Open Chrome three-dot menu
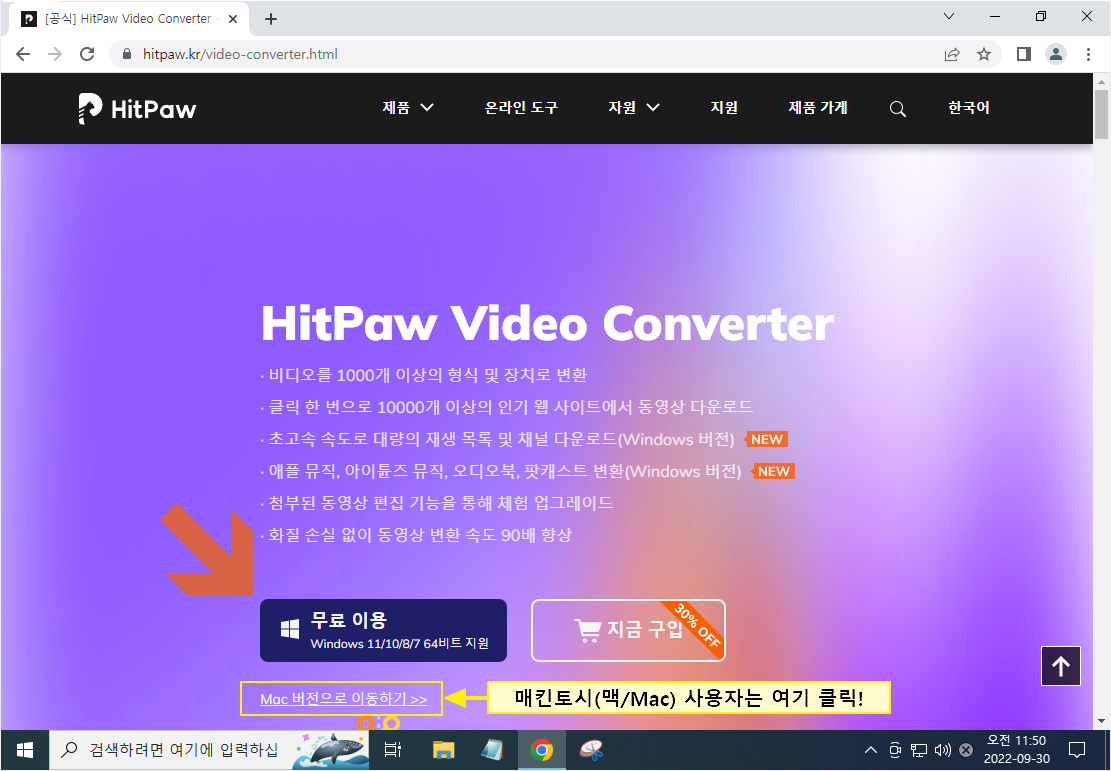The height and width of the screenshot is (771, 1111). 1088,54
